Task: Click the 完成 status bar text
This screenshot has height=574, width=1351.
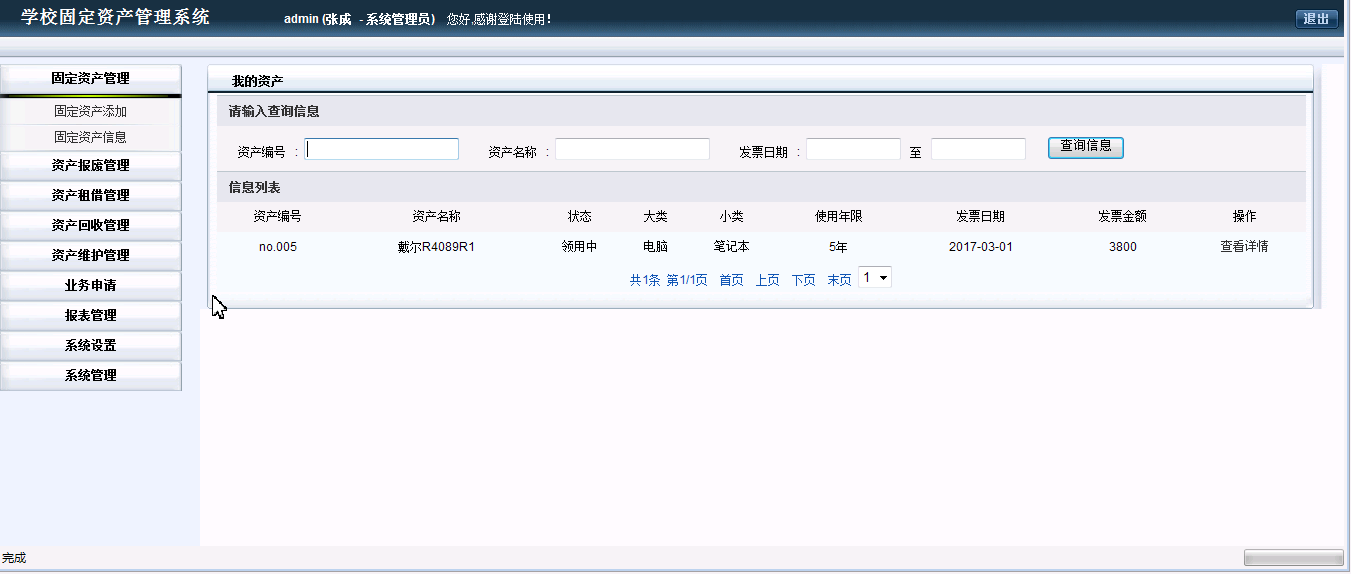Action: pos(14,558)
